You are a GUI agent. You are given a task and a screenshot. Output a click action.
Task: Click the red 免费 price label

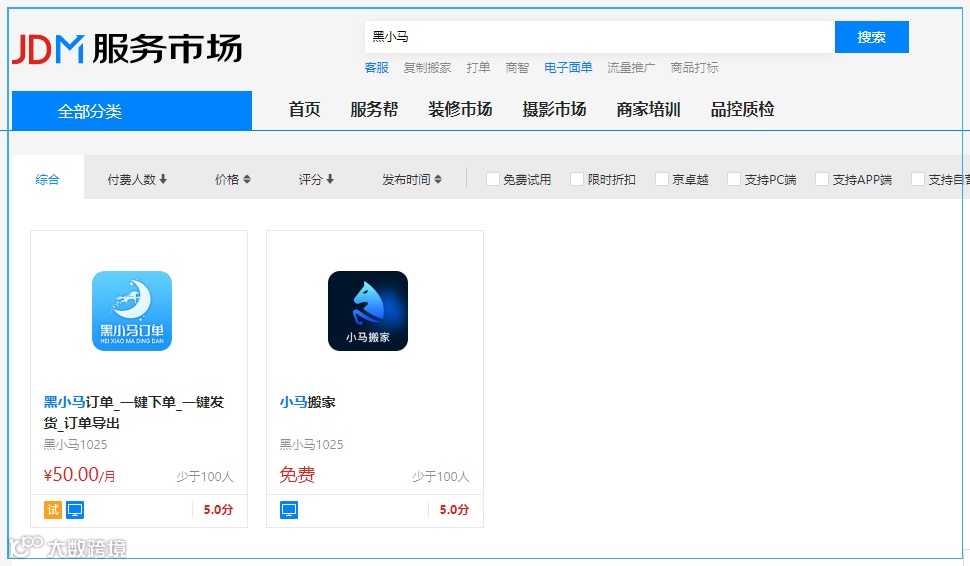click(x=297, y=475)
